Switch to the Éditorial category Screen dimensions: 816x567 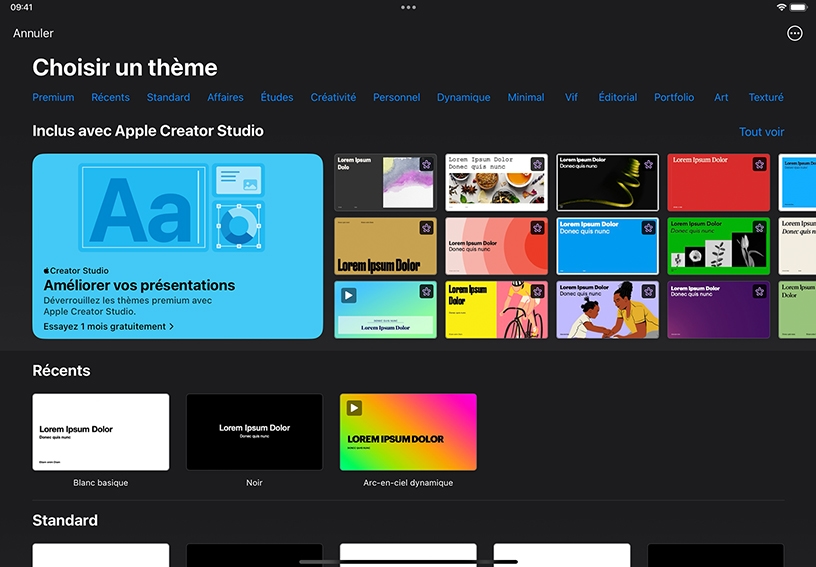point(618,97)
